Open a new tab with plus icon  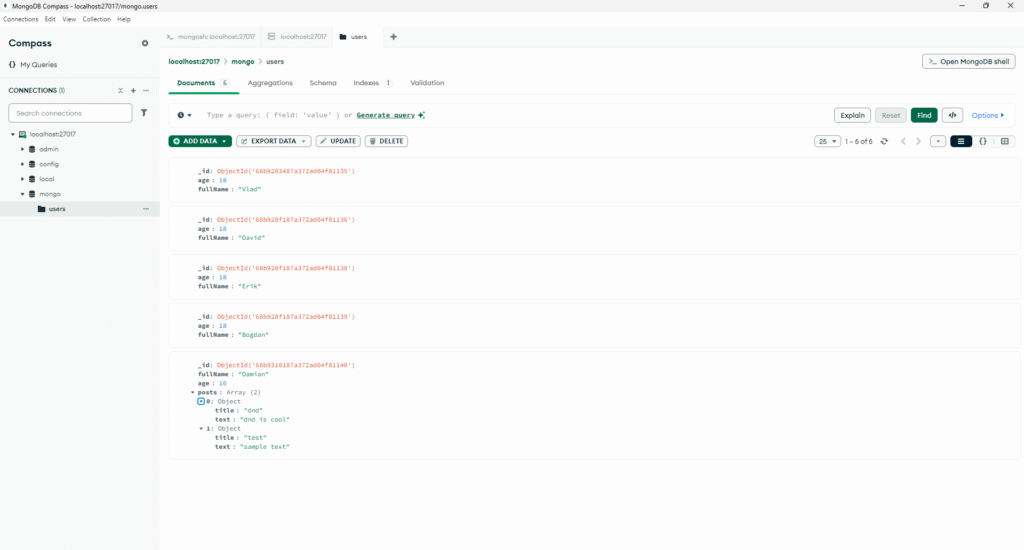point(393,37)
